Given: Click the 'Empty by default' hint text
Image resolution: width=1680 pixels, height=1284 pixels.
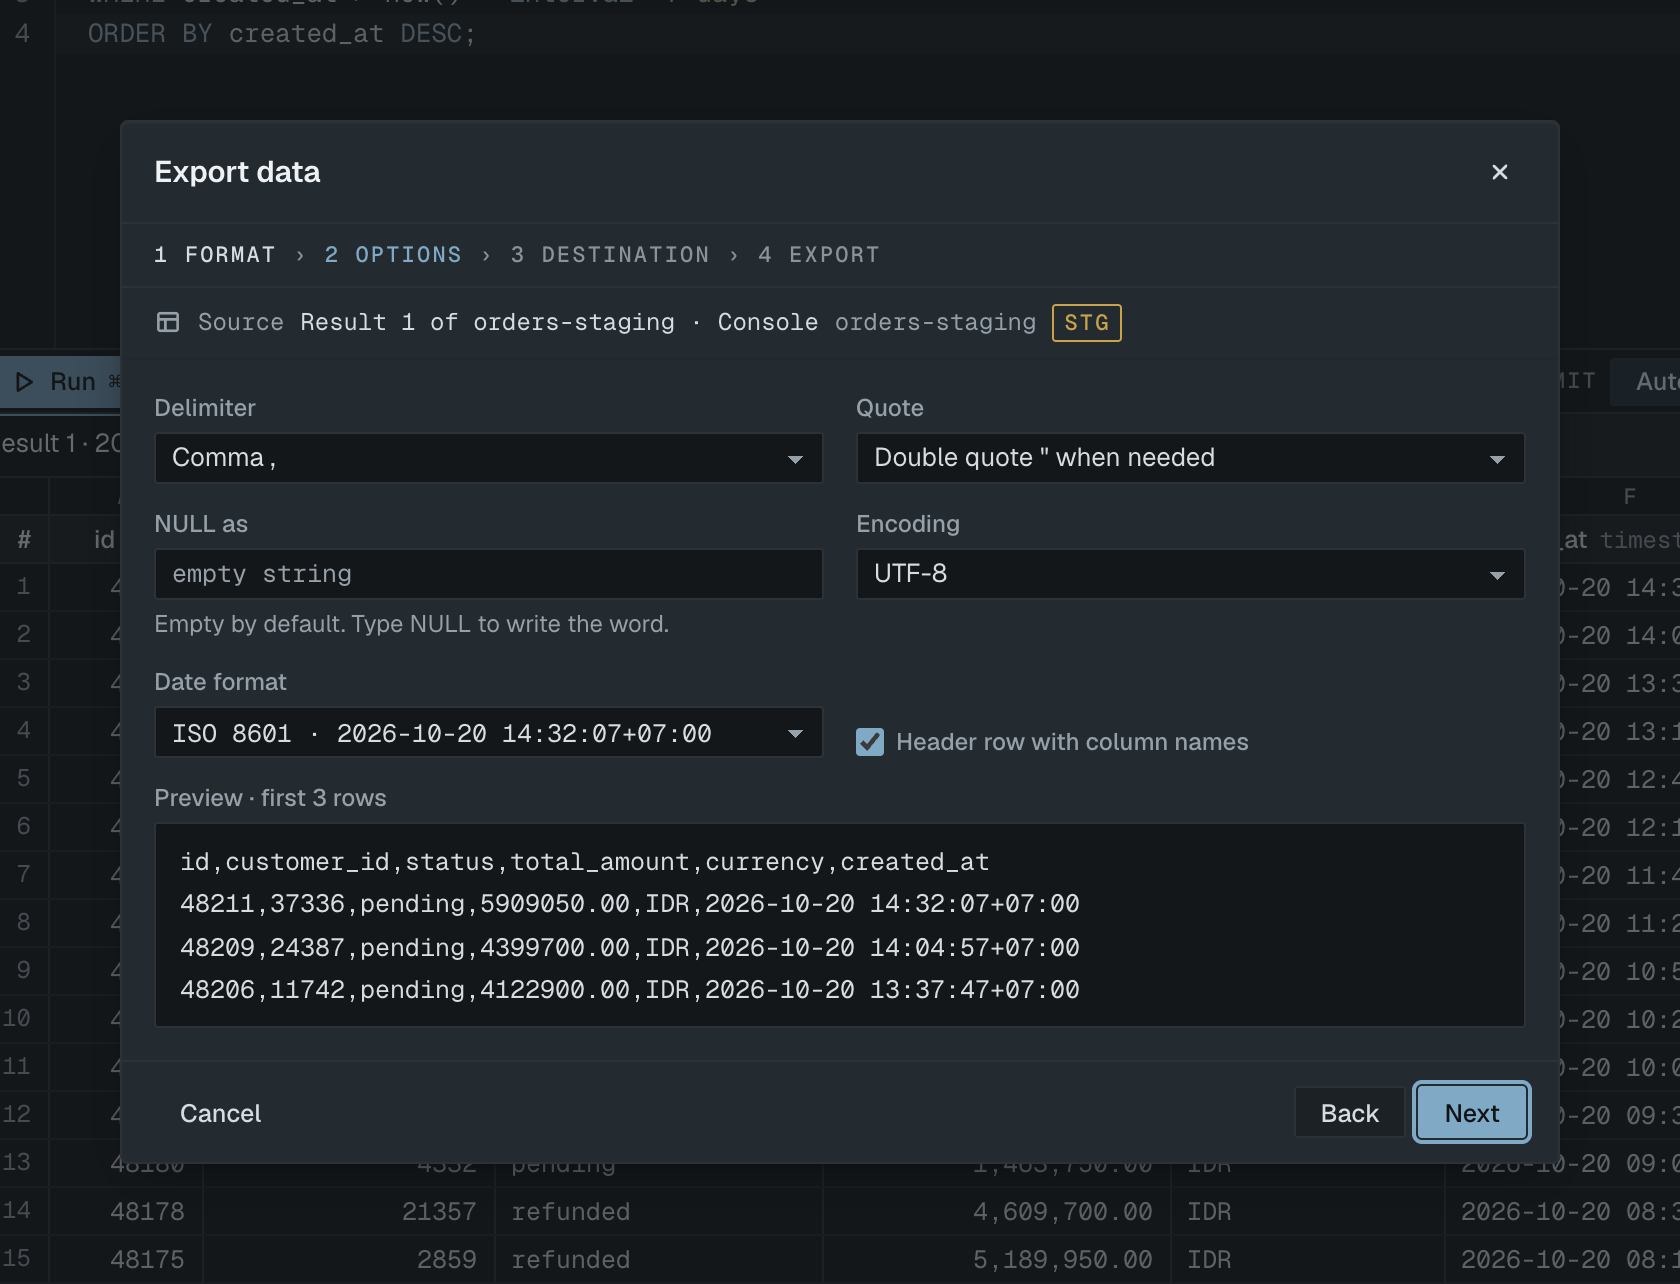Looking at the screenshot, I should pos(411,624).
